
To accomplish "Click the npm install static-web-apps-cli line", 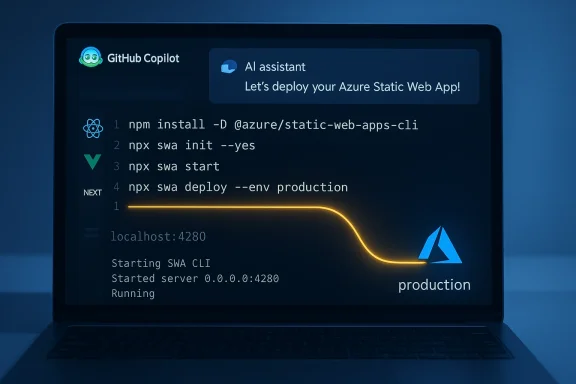I will click(x=273, y=125).
